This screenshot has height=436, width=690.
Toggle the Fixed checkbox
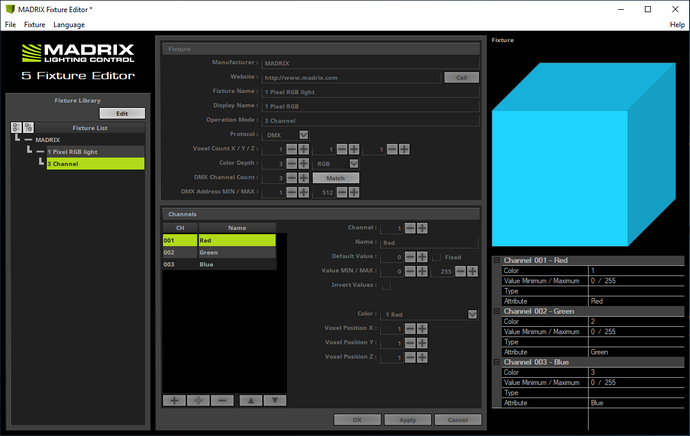coord(437,257)
